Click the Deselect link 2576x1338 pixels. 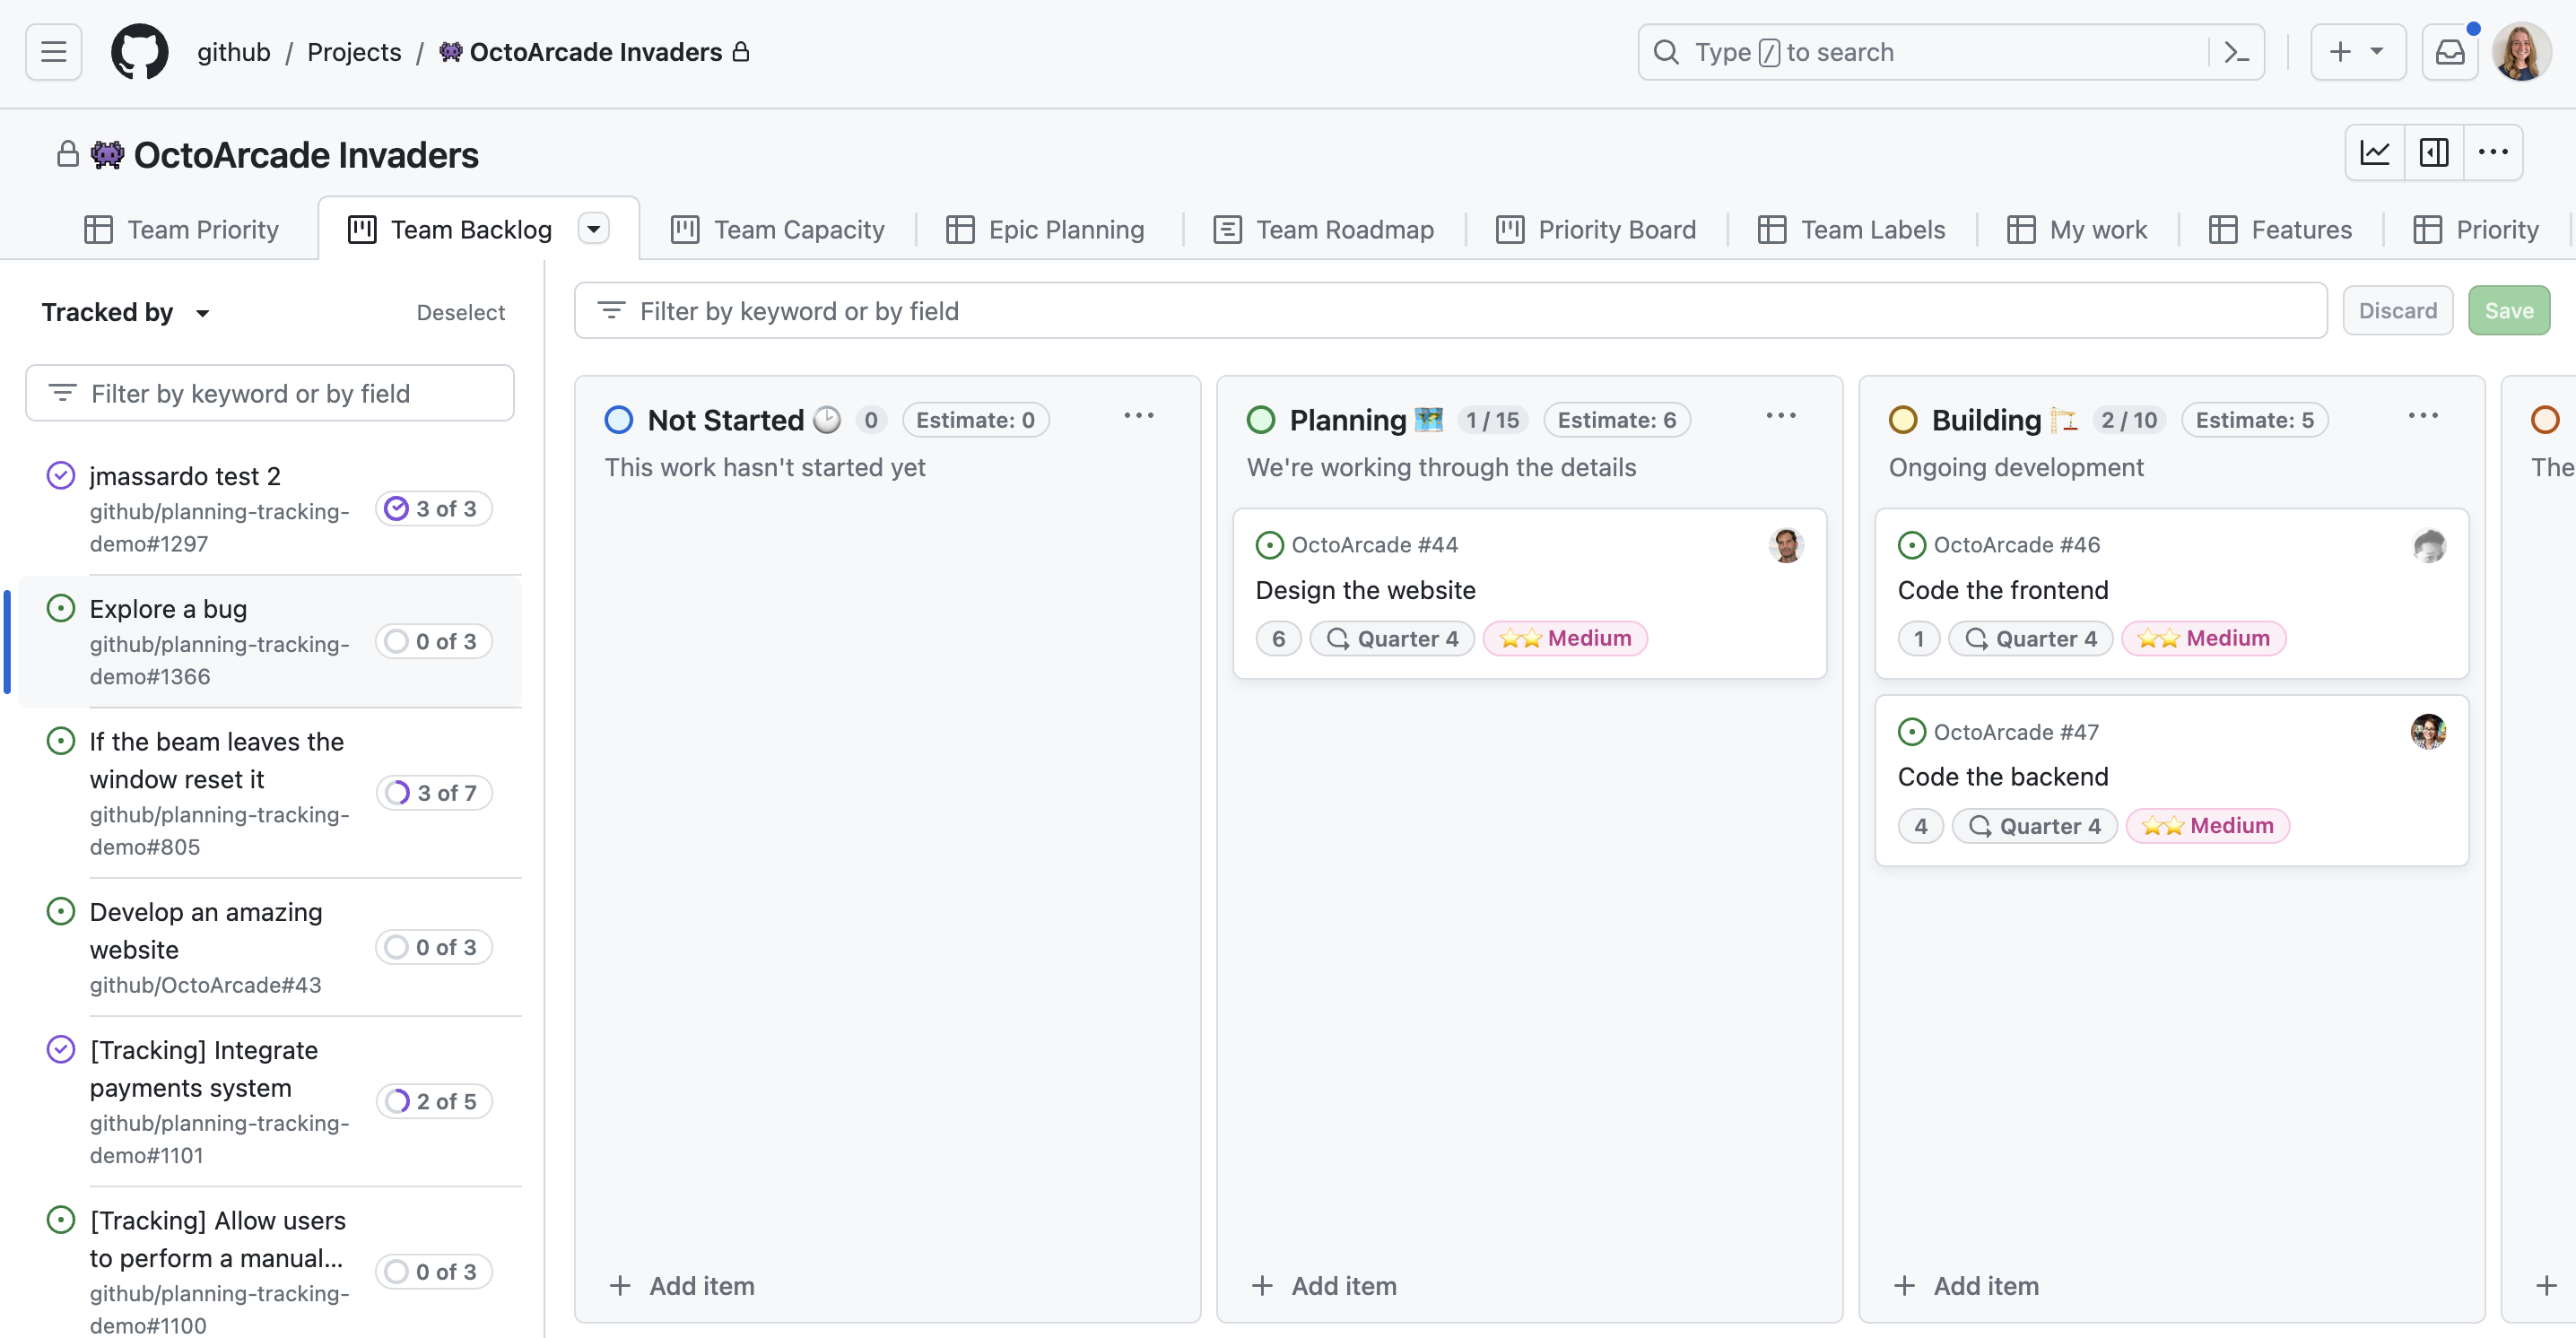(461, 312)
